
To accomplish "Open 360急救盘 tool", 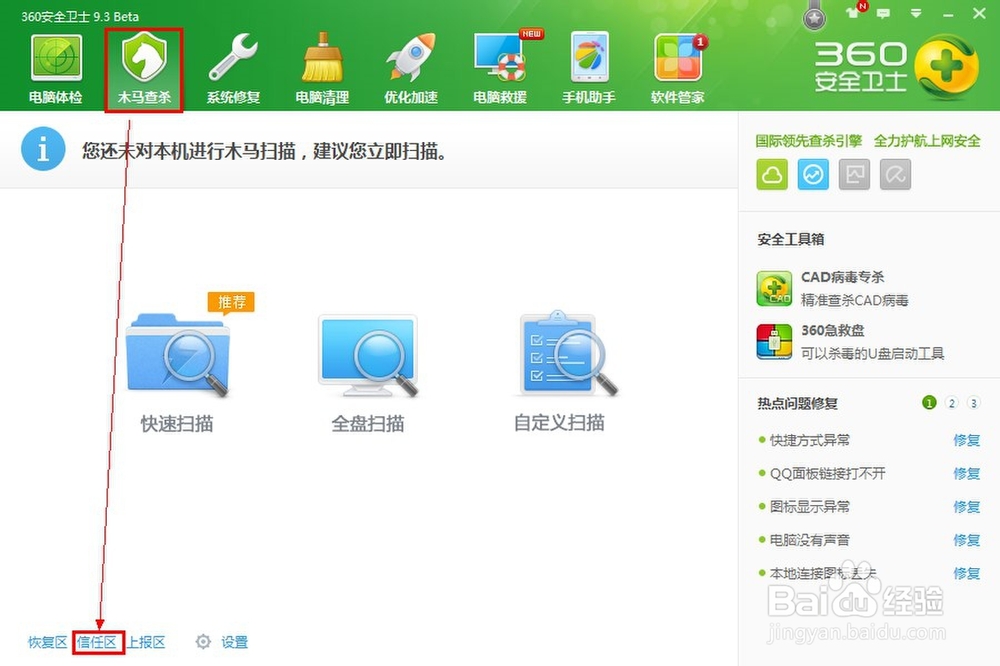I will [x=850, y=341].
